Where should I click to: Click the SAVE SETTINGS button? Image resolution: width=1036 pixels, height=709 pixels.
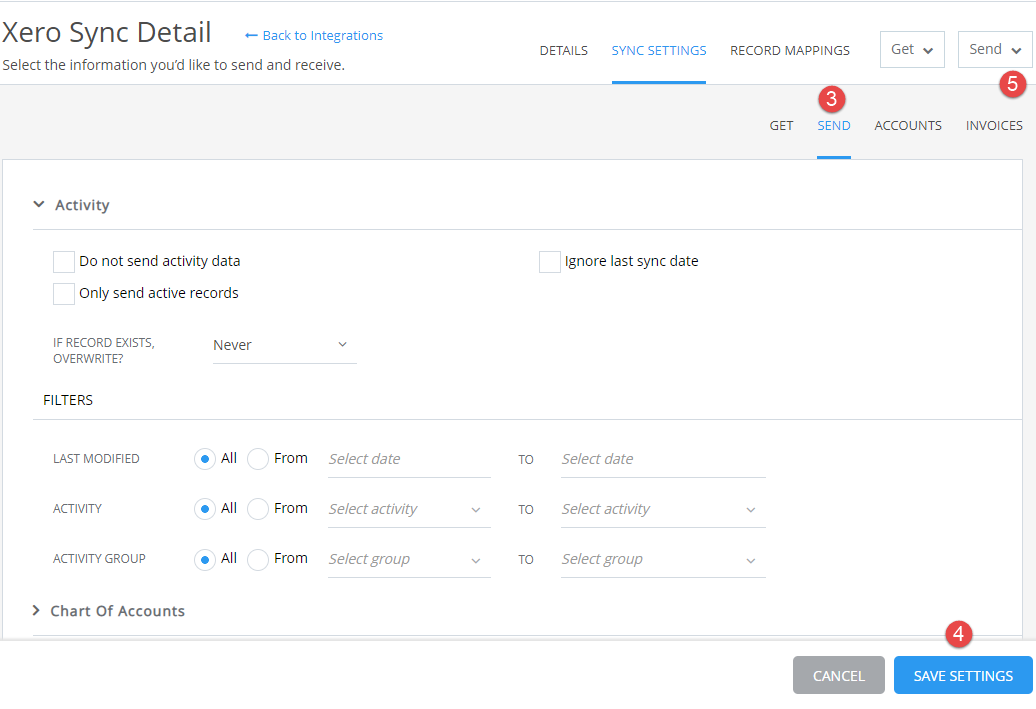pyautogui.click(x=963, y=675)
